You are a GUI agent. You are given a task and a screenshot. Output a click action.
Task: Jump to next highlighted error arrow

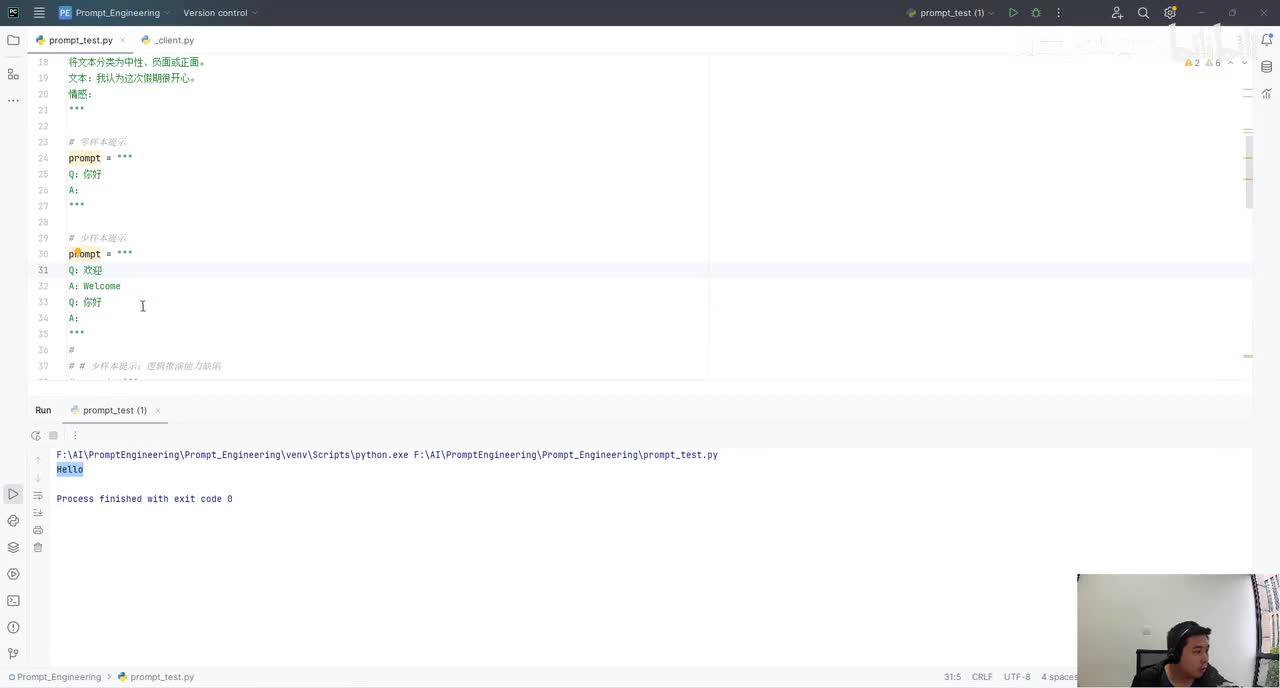pyautogui.click(x=1244, y=63)
